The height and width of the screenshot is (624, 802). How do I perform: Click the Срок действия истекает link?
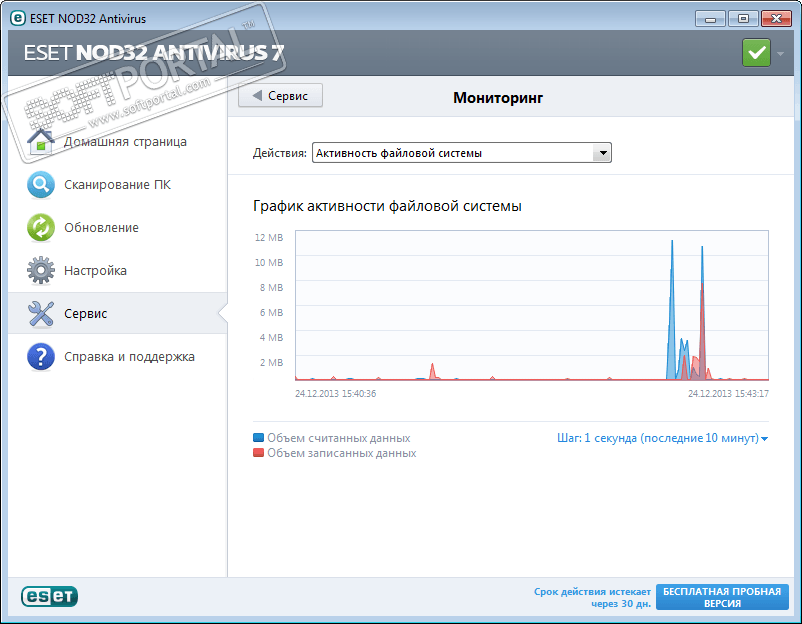click(592, 597)
